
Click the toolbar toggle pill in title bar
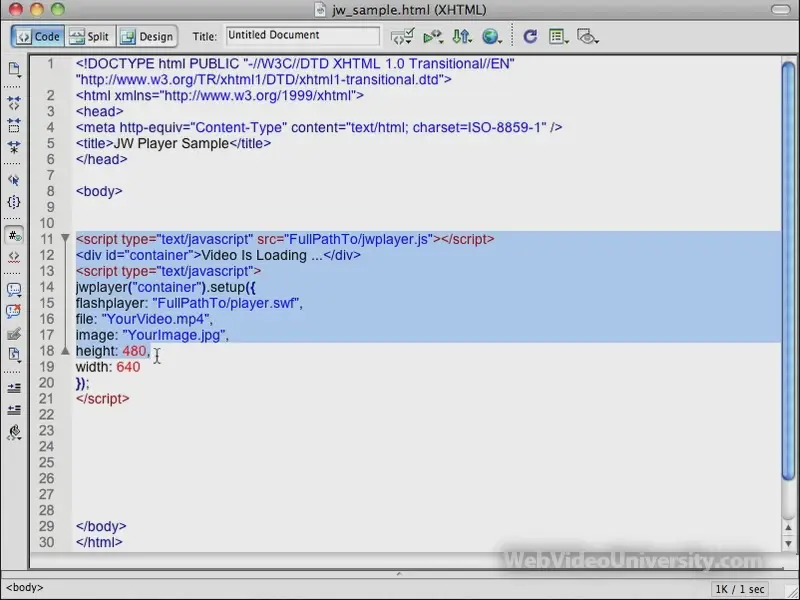tap(780, 9)
